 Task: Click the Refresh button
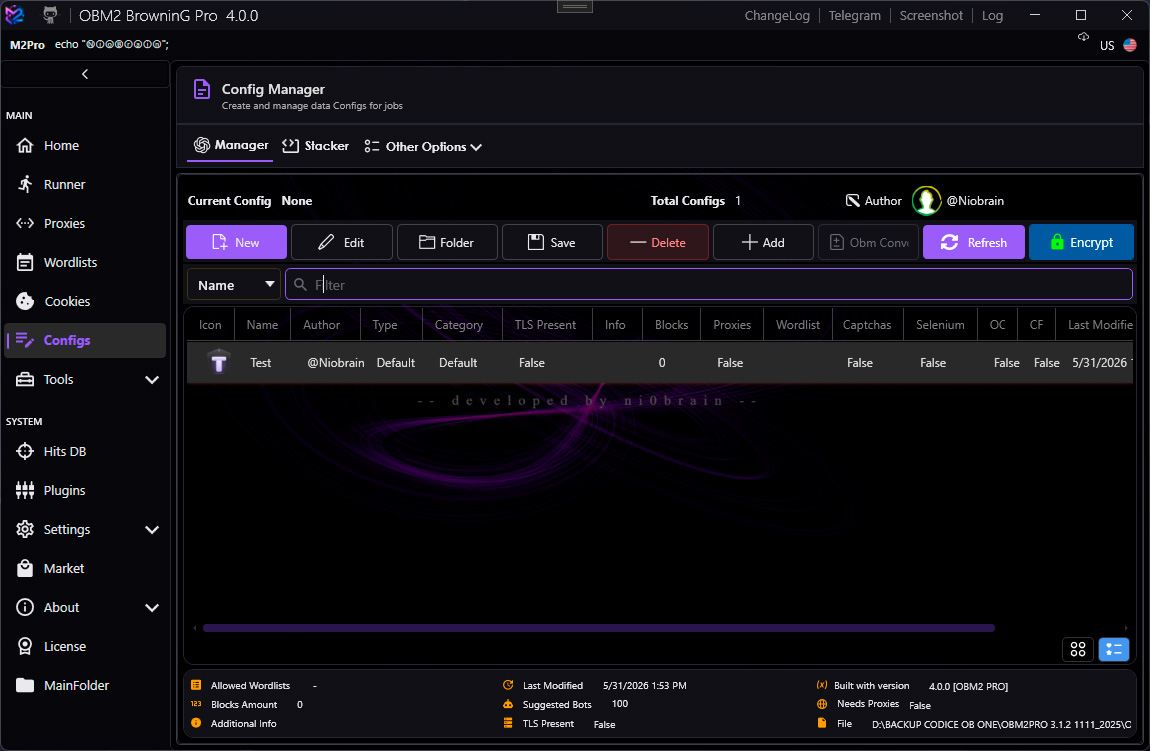coord(973,242)
